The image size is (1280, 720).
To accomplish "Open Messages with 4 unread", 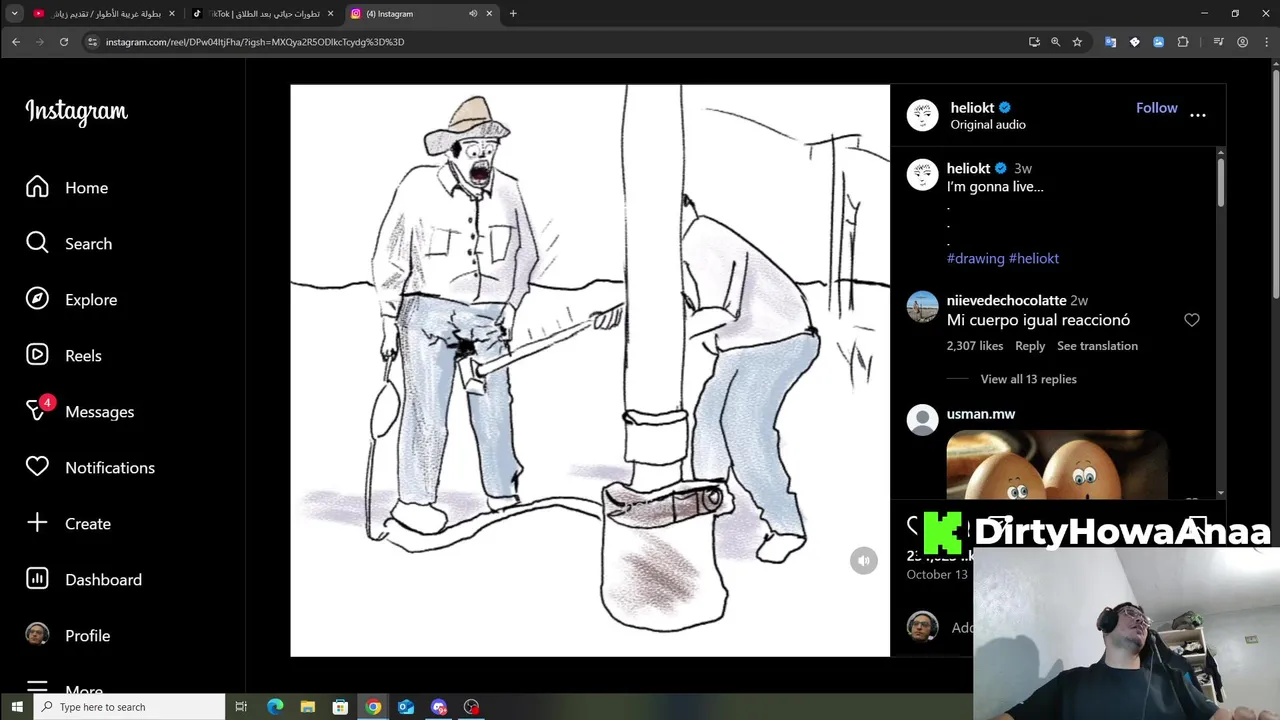I will coord(79,412).
